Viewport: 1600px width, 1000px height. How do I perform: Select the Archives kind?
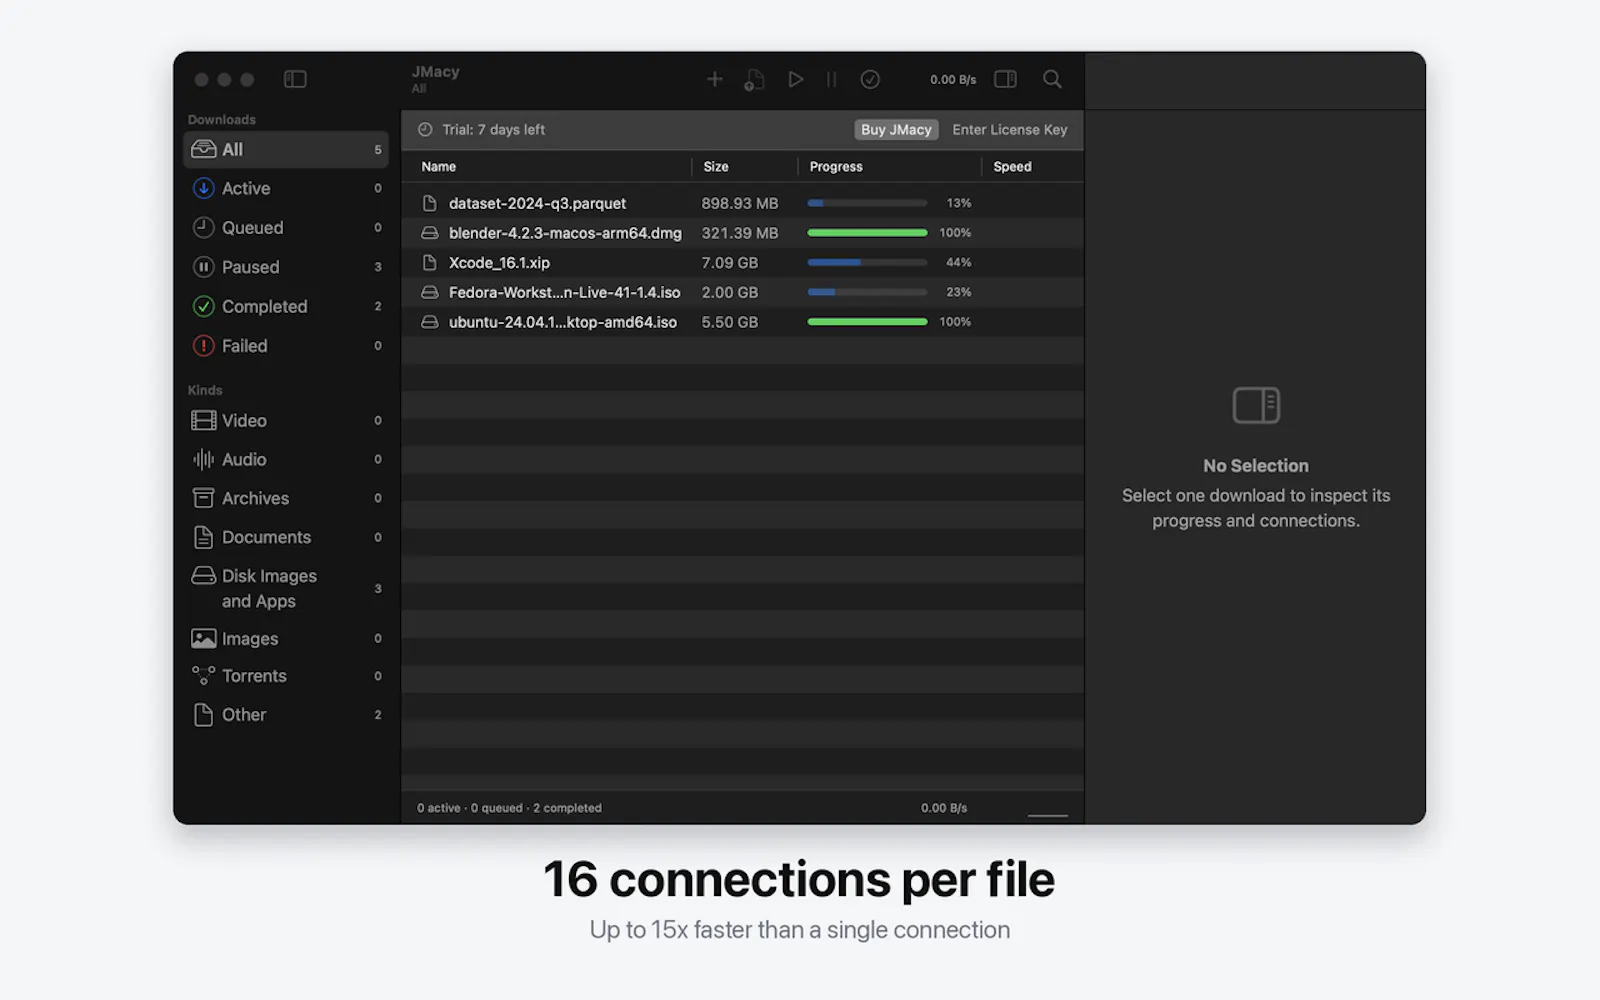tap(286, 498)
